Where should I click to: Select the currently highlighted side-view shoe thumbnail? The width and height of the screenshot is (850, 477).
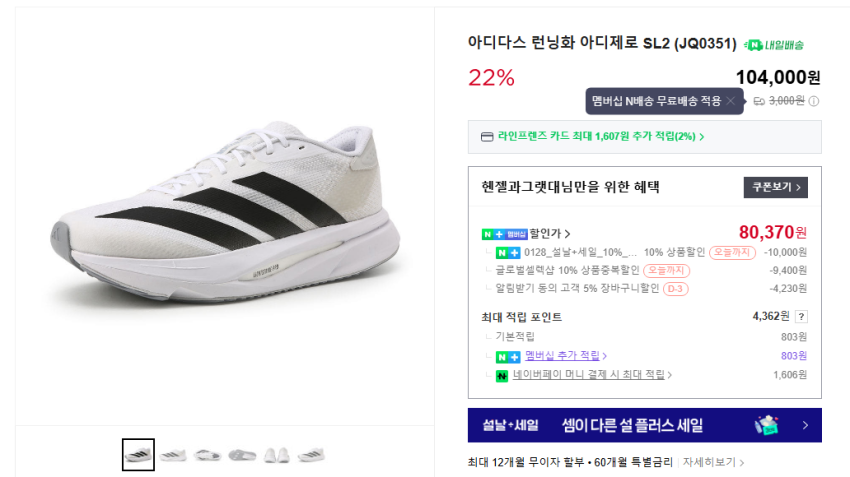click(138, 455)
